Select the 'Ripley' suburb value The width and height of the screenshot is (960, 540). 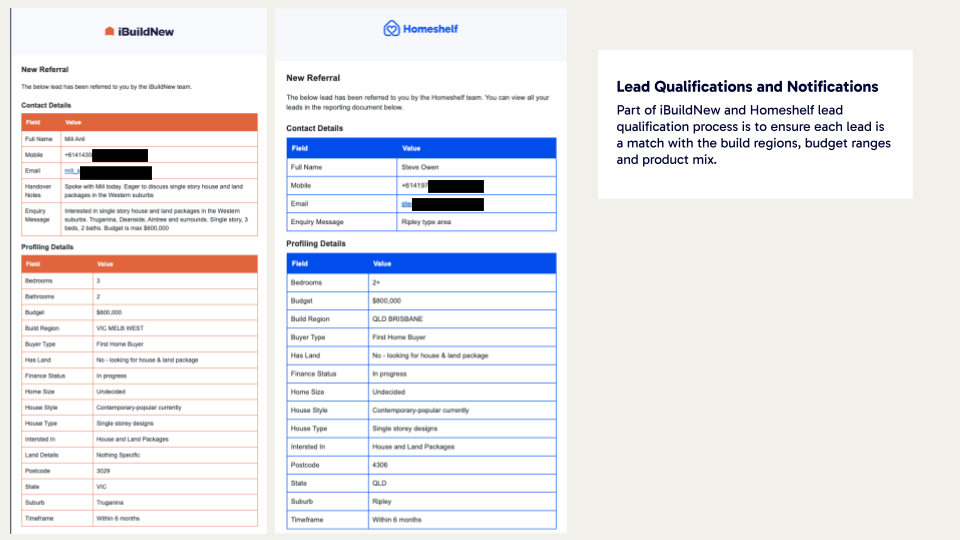tap(381, 501)
